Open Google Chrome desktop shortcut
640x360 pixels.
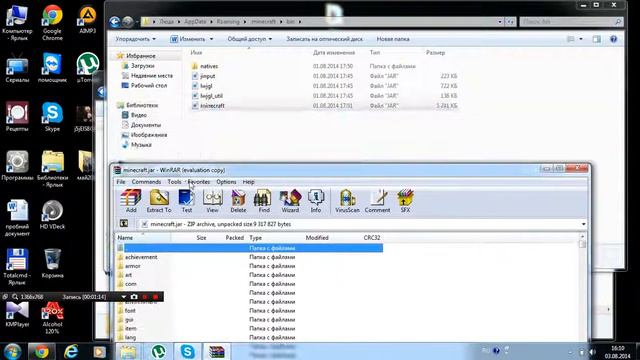[52, 22]
